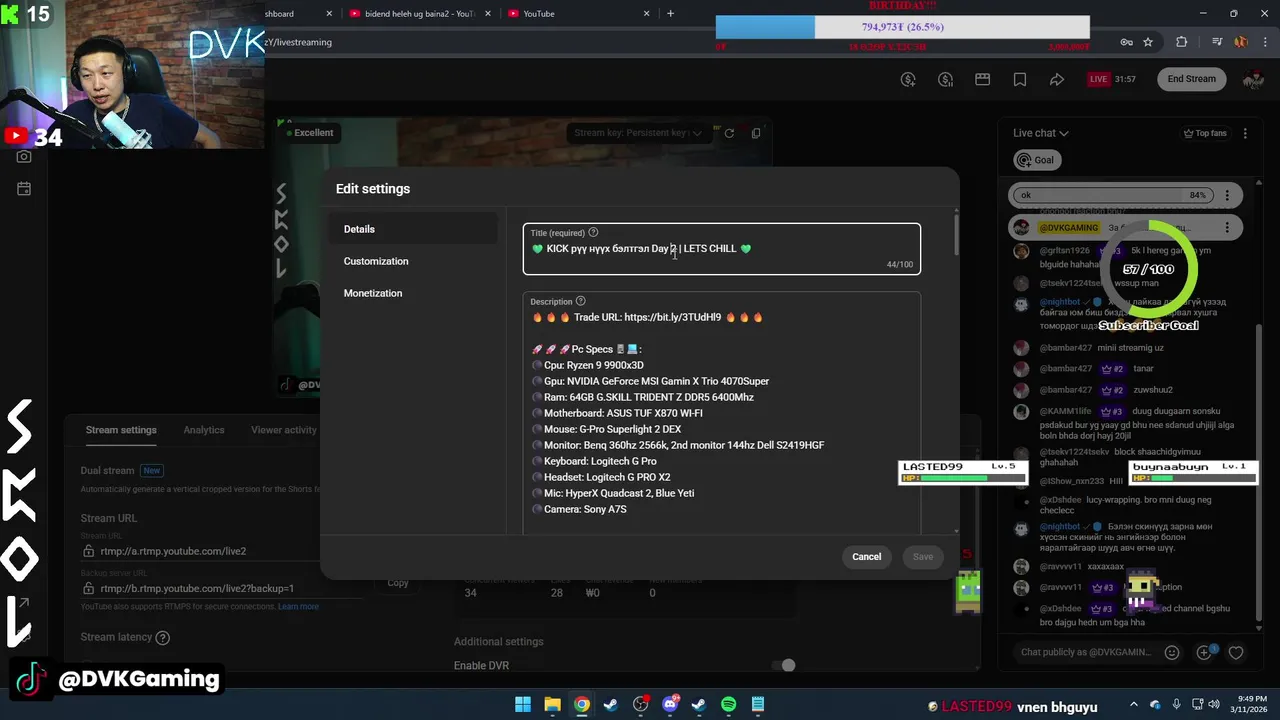Open the clip creation icon in header
Screen dimensions: 1280x720
tap(982, 79)
